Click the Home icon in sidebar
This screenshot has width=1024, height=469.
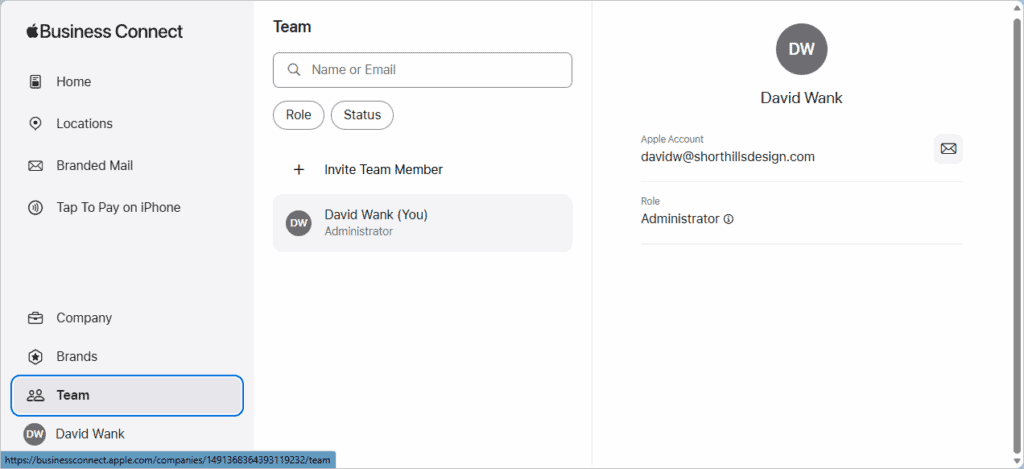(36, 82)
